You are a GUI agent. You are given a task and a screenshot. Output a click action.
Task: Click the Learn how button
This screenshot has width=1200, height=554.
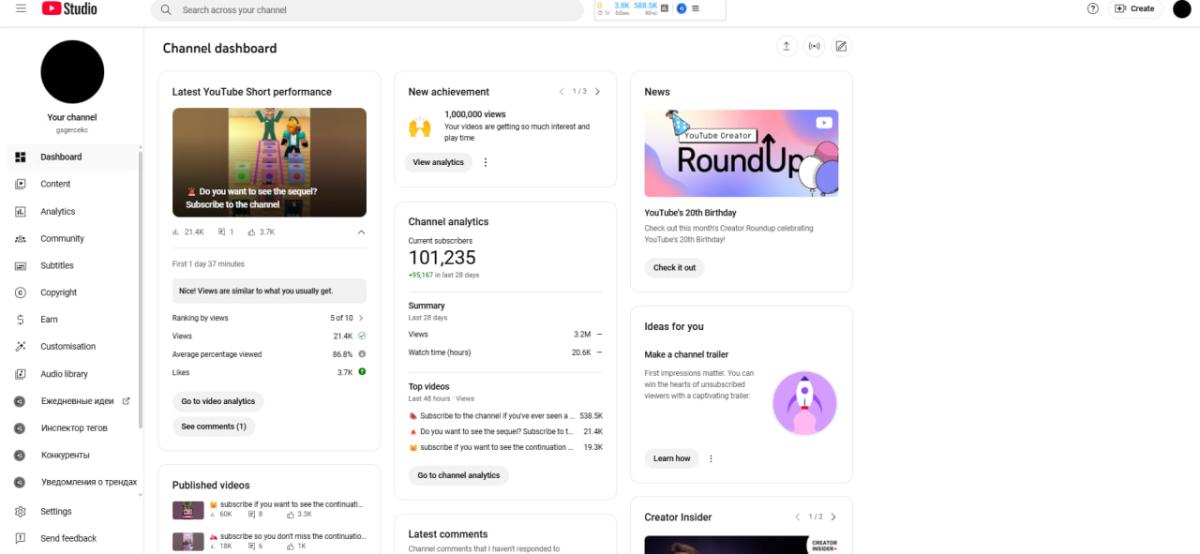(x=672, y=458)
